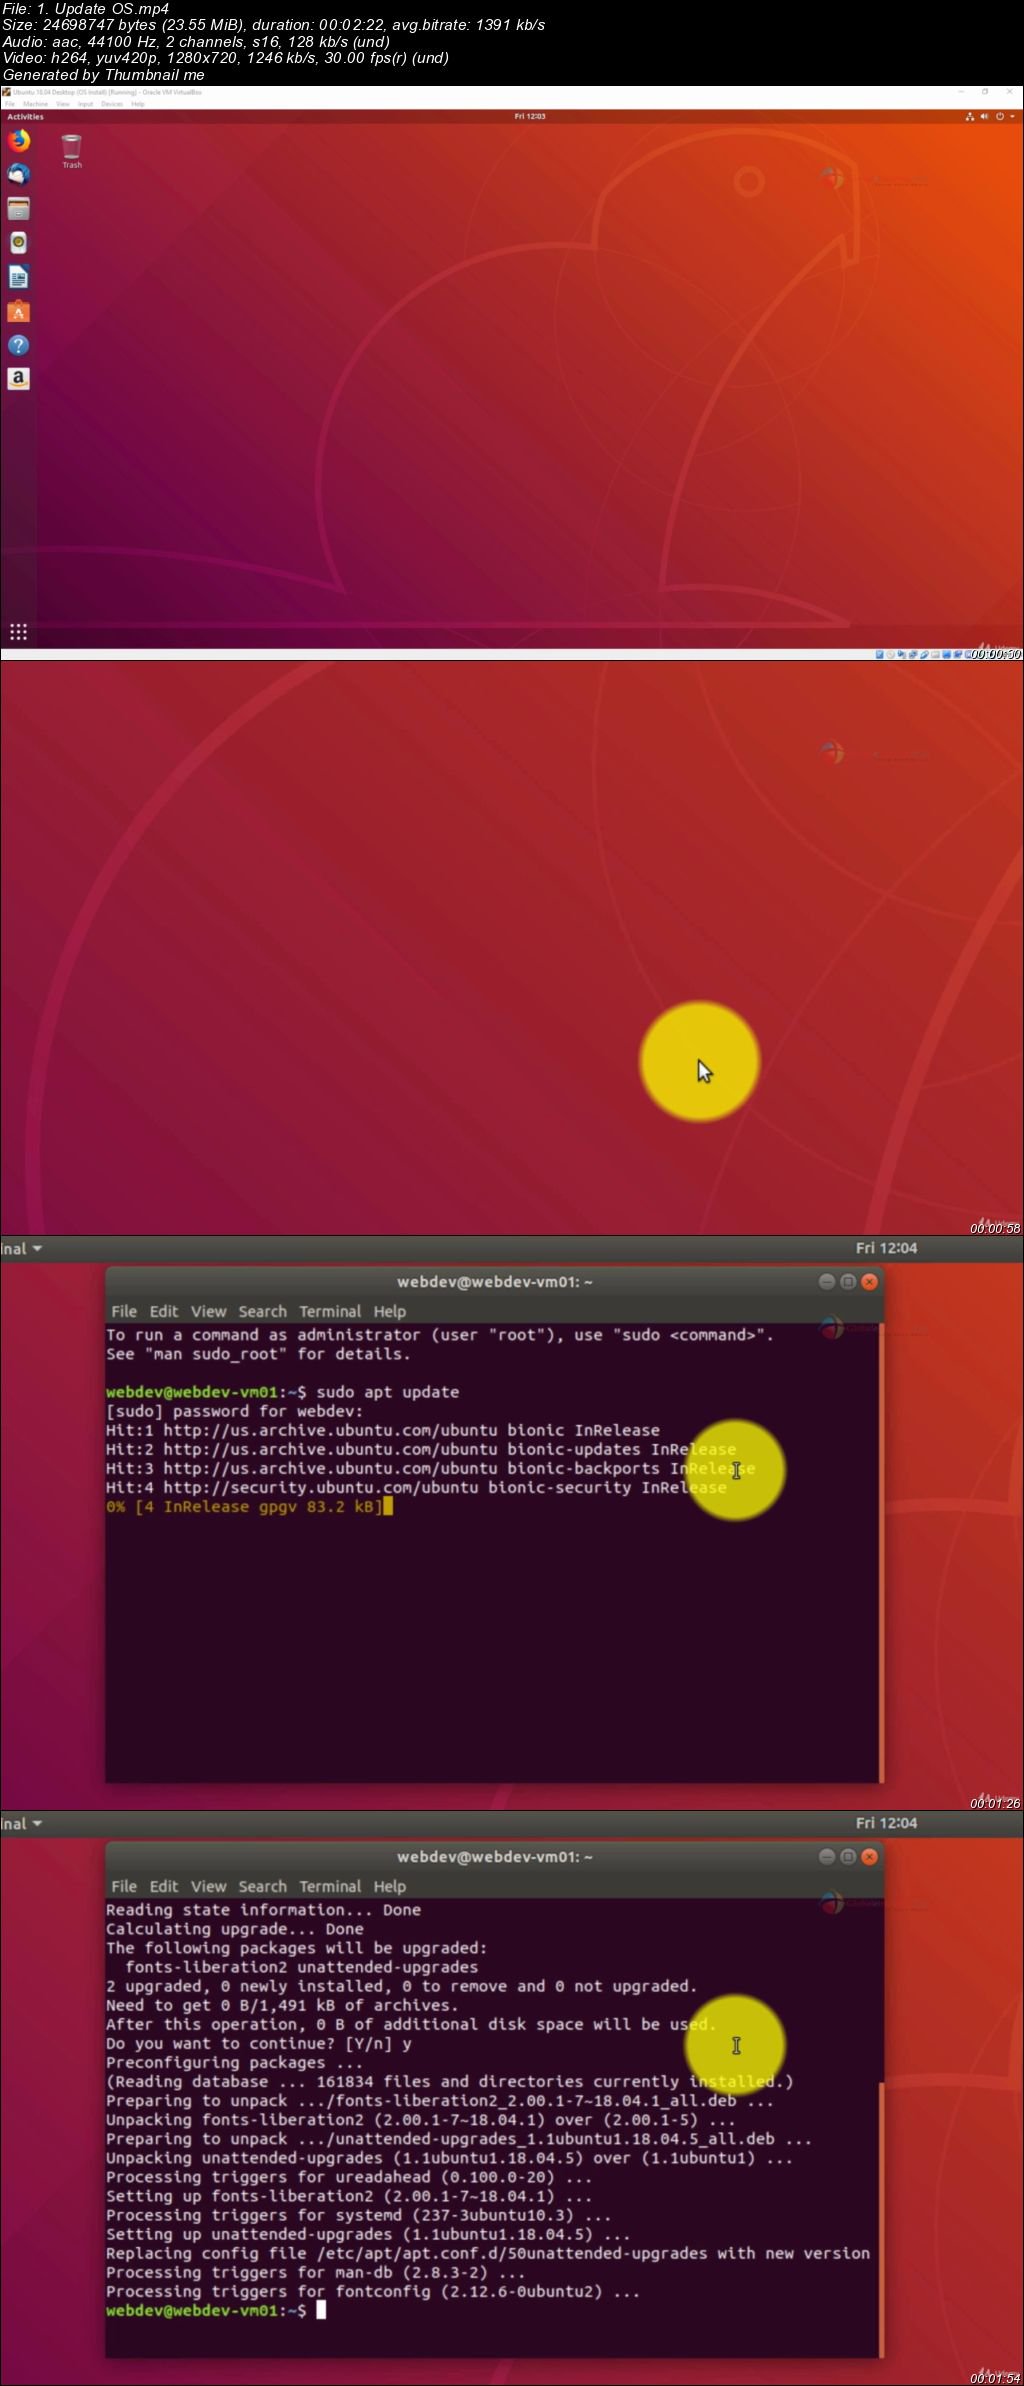Open LibreOffice Writer from the dock

coord(18,277)
